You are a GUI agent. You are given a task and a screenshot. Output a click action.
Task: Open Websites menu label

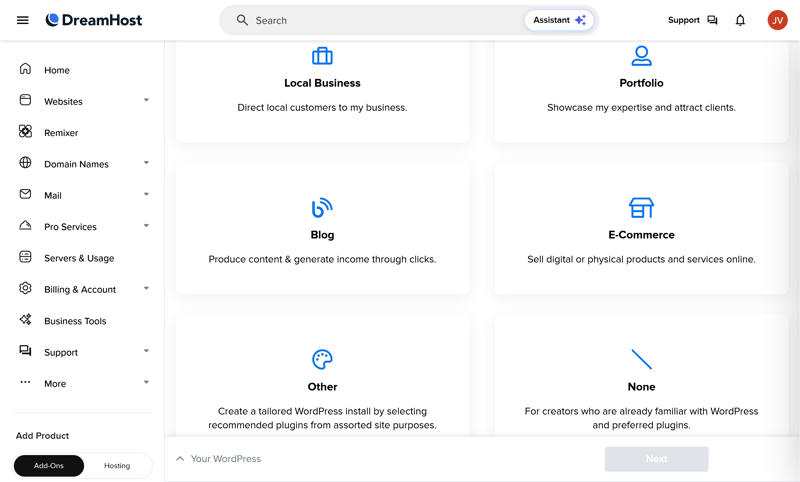63,102
